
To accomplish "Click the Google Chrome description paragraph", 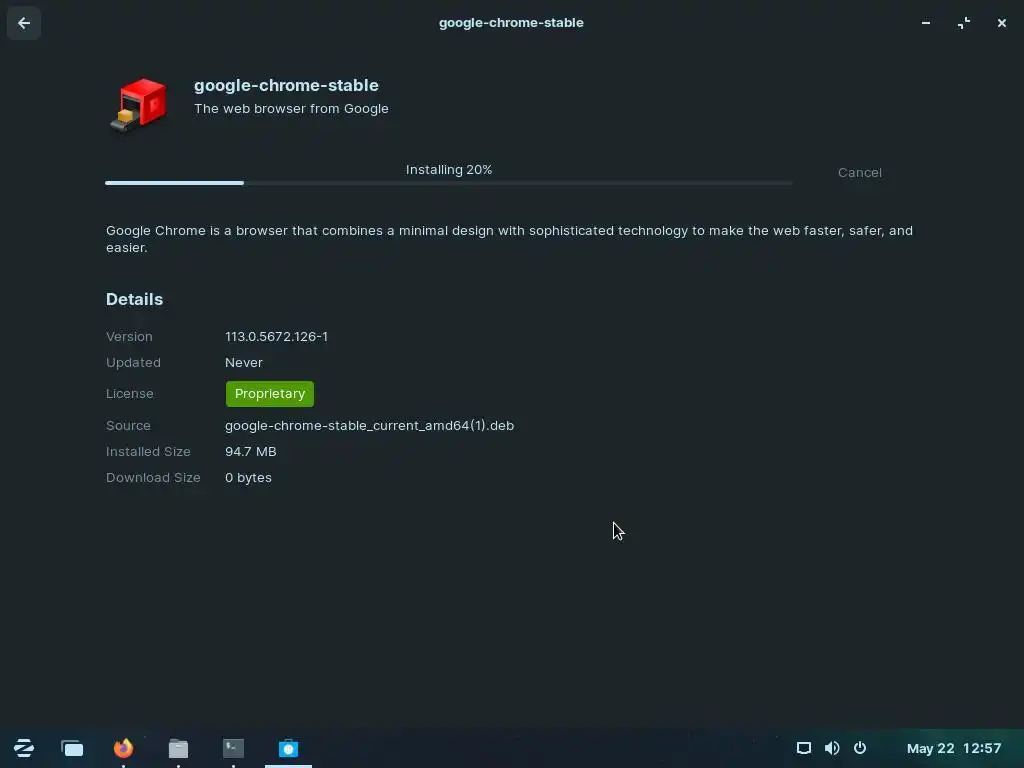I will tap(509, 239).
